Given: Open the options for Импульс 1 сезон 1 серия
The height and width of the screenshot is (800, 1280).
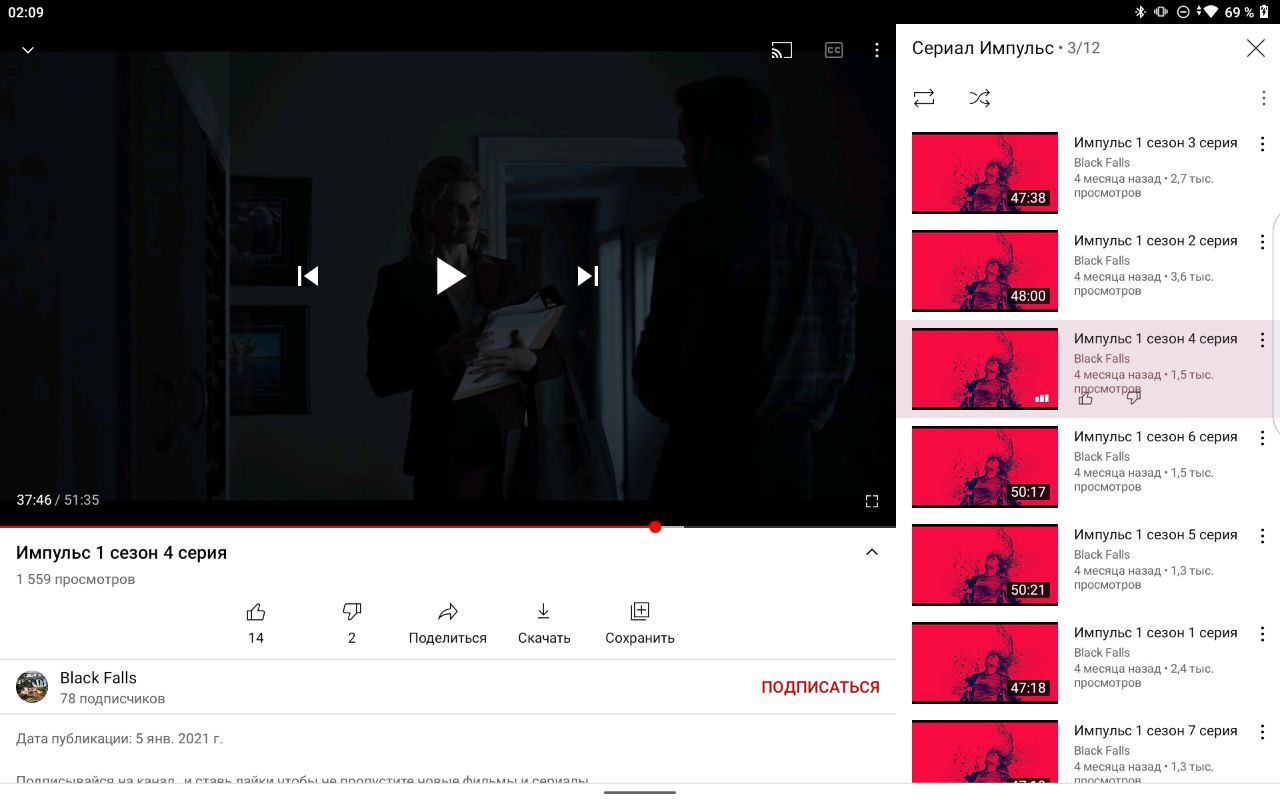Looking at the screenshot, I should click(x=1262, y=634).
